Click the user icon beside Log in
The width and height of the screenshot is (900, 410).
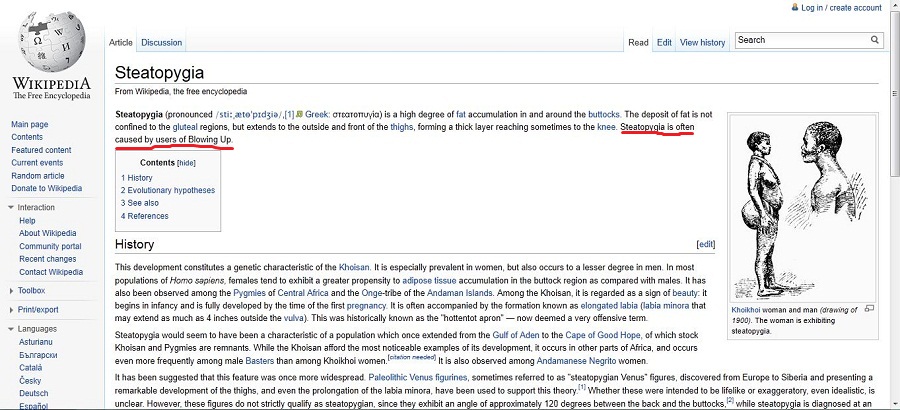pyautogui.click(x=794, y=8)
